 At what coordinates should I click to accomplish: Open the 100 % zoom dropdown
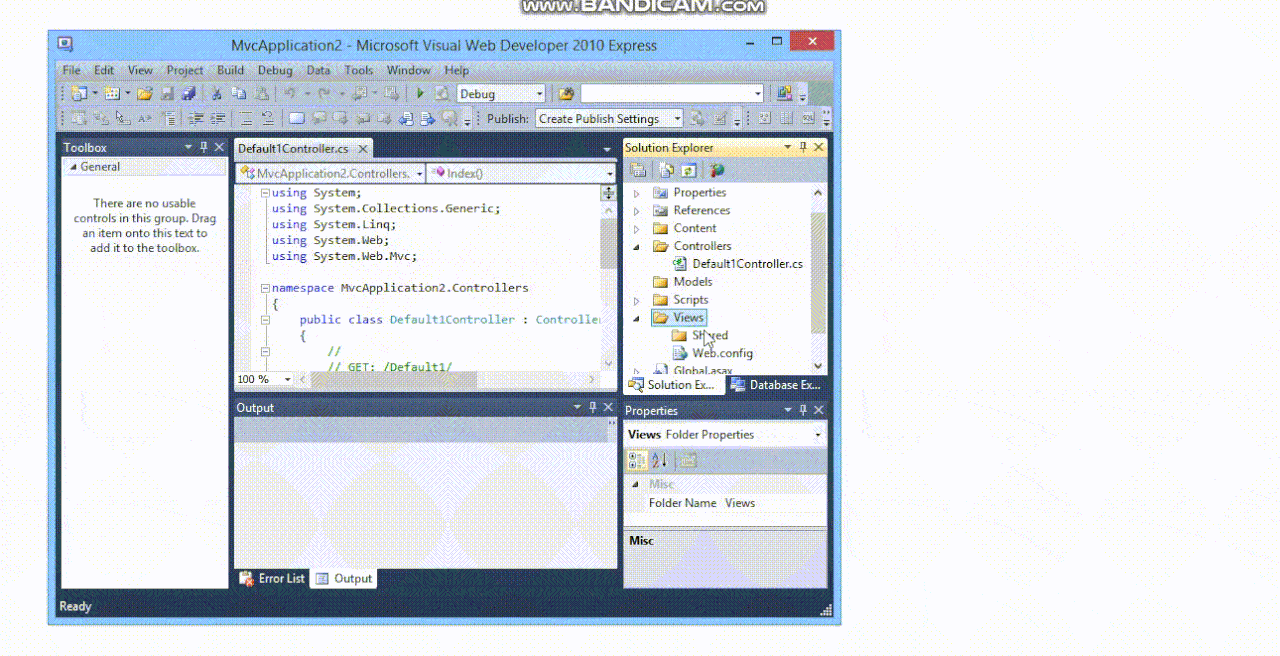point(288,379)
